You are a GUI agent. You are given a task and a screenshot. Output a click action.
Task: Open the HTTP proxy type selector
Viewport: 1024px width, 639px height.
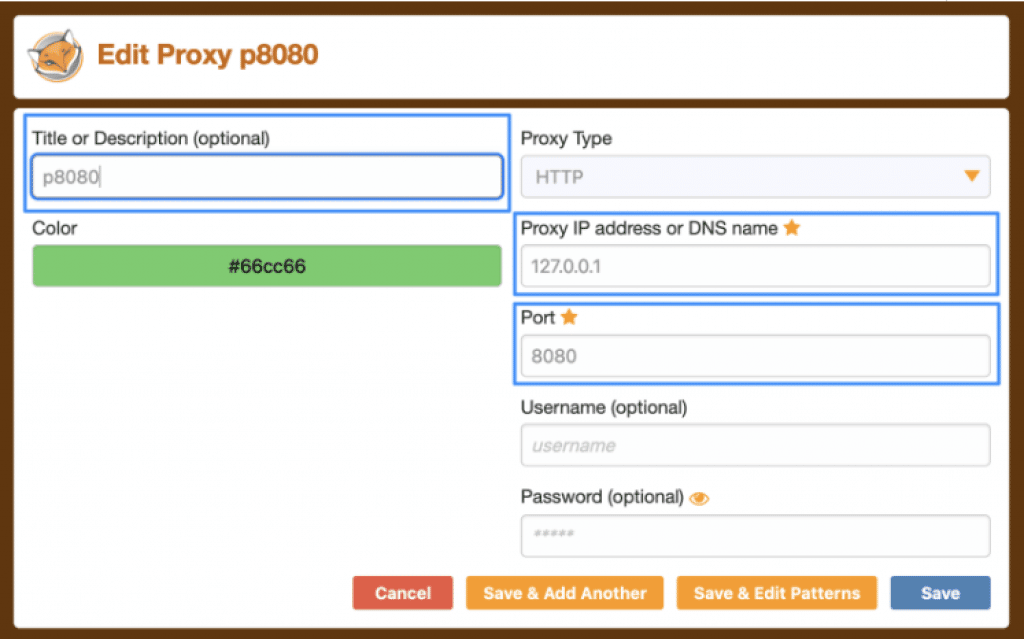755,176
